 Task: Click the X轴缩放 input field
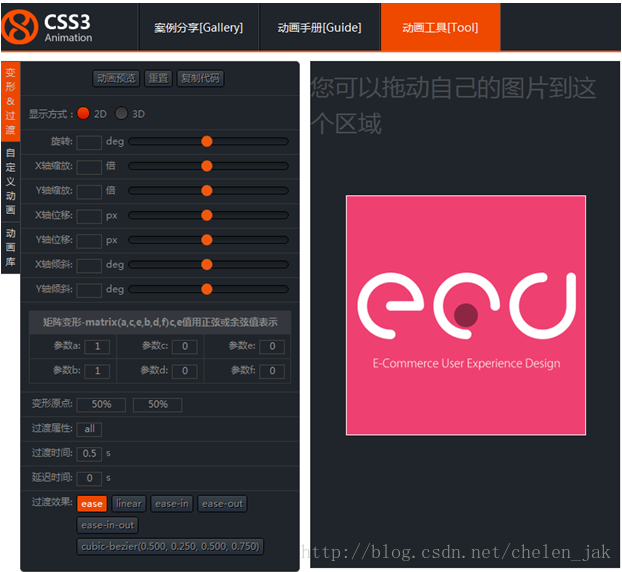(x=89, y=167)
